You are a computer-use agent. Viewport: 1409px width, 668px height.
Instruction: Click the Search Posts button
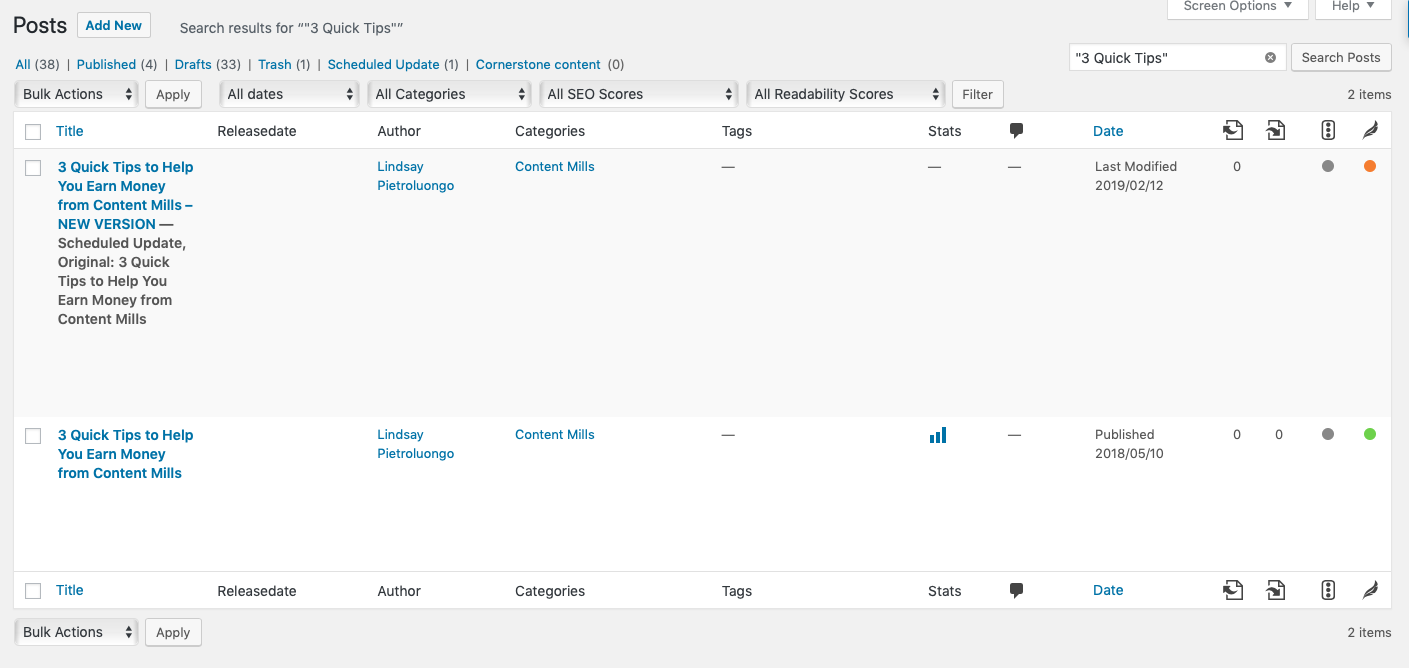click(1340, 58)
